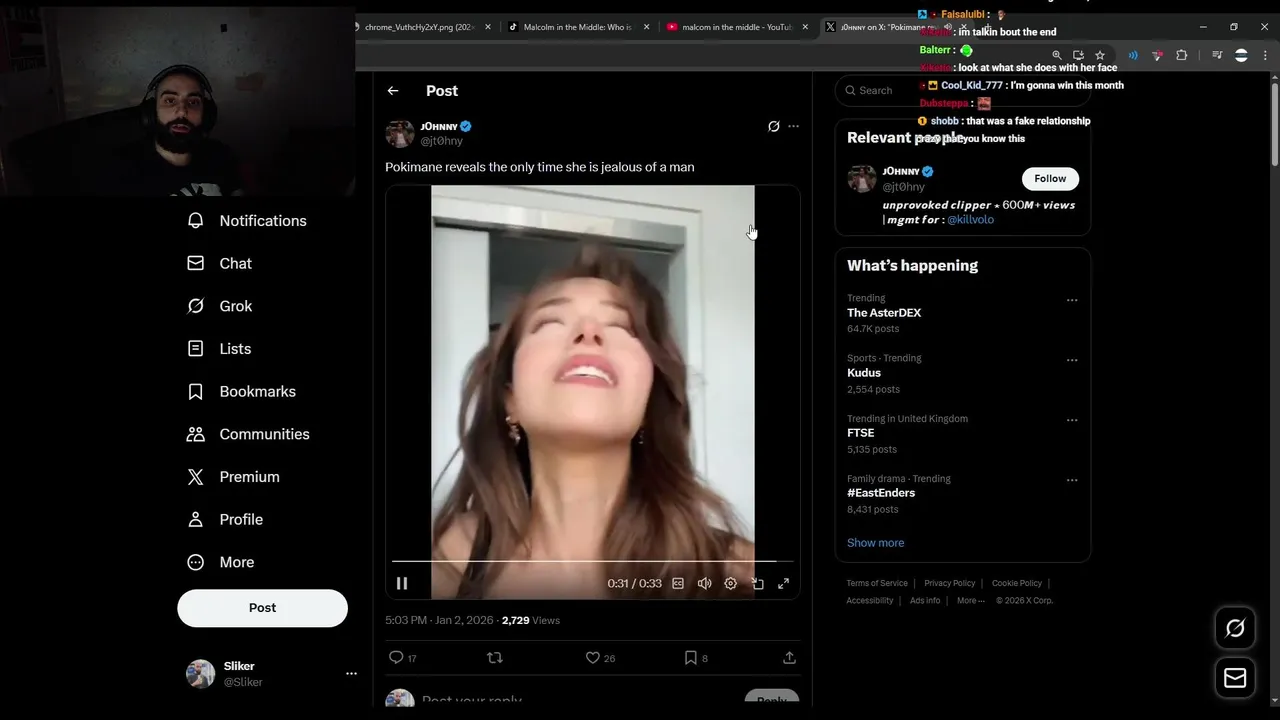Open Communities in the sidebar

pos(248,434)
